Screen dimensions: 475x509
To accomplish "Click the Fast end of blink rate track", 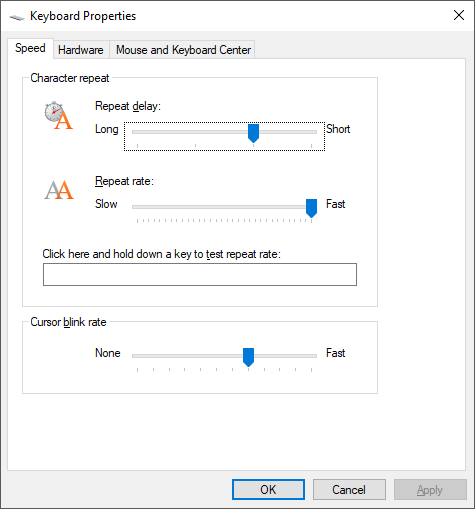I will tap(311, 356).
